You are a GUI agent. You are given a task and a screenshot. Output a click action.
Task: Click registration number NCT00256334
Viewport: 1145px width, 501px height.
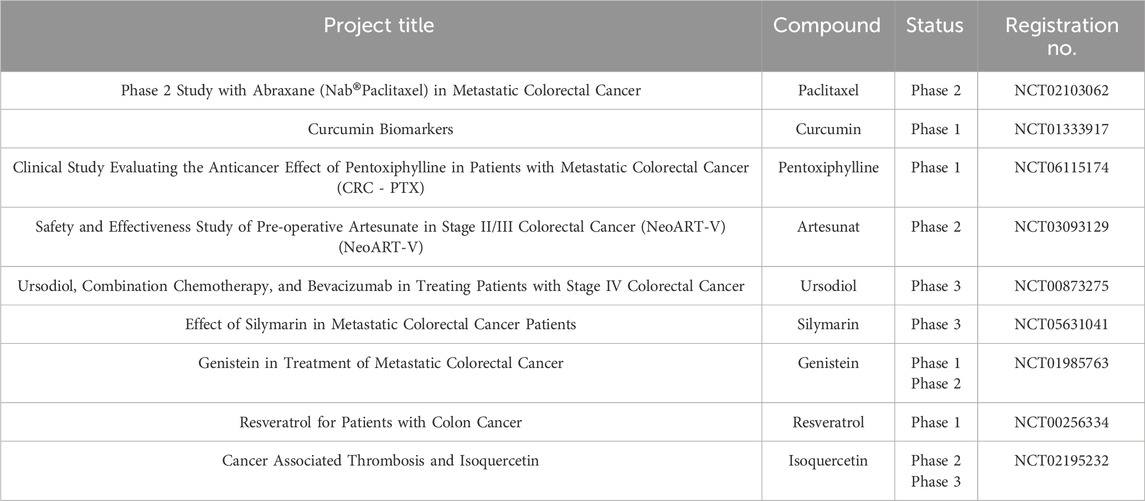(1062, 422)
